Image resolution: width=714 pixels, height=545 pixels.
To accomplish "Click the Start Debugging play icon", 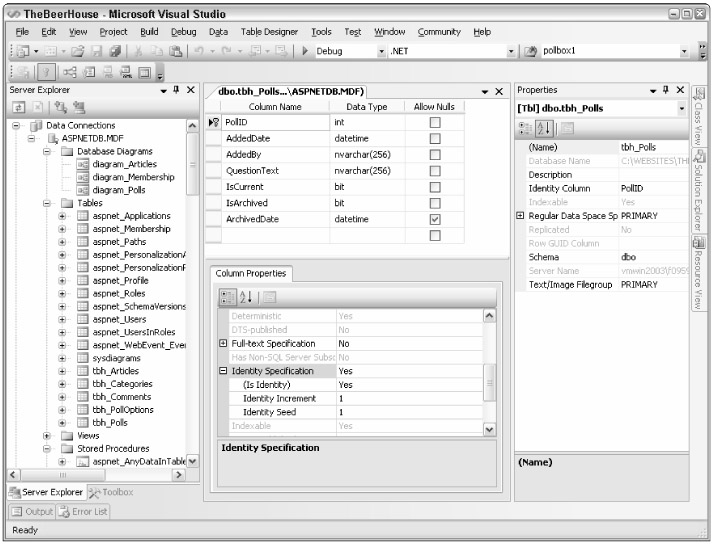I will pos(306,50).
